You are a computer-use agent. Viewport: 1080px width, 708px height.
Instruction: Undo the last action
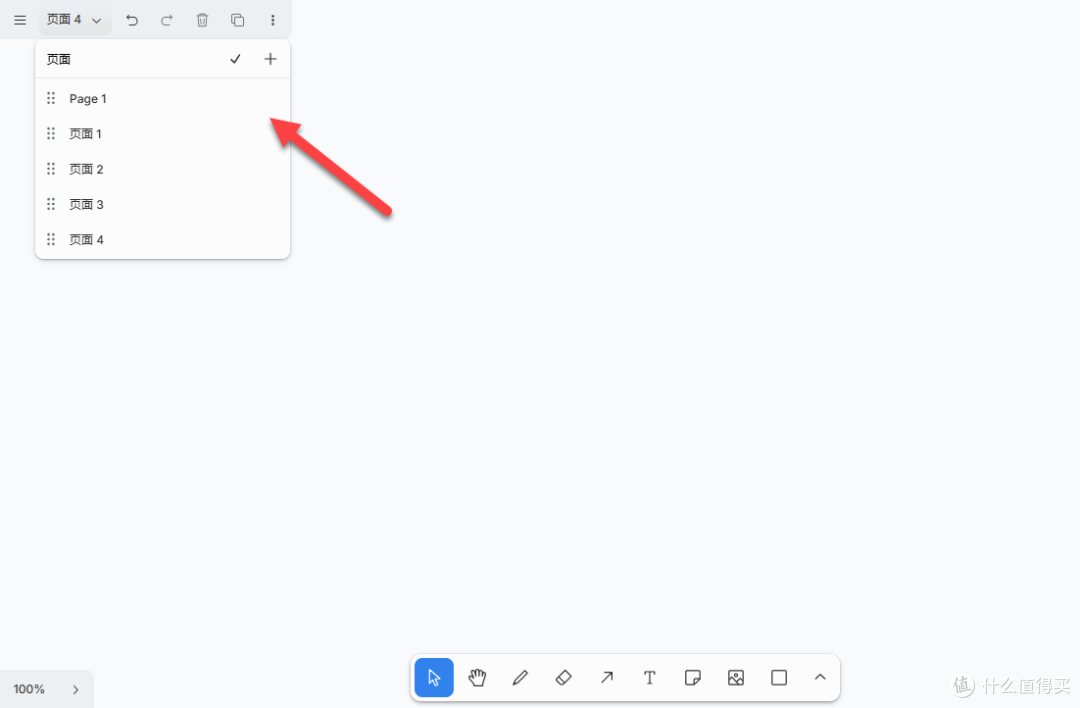click(x=132, y=20)
